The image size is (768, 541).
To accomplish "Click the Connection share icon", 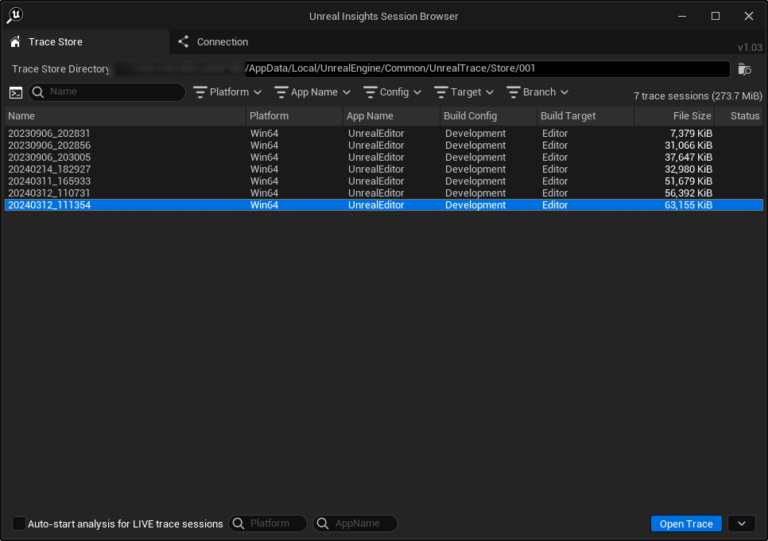I will pyautogui.click(x=183, y=42).
